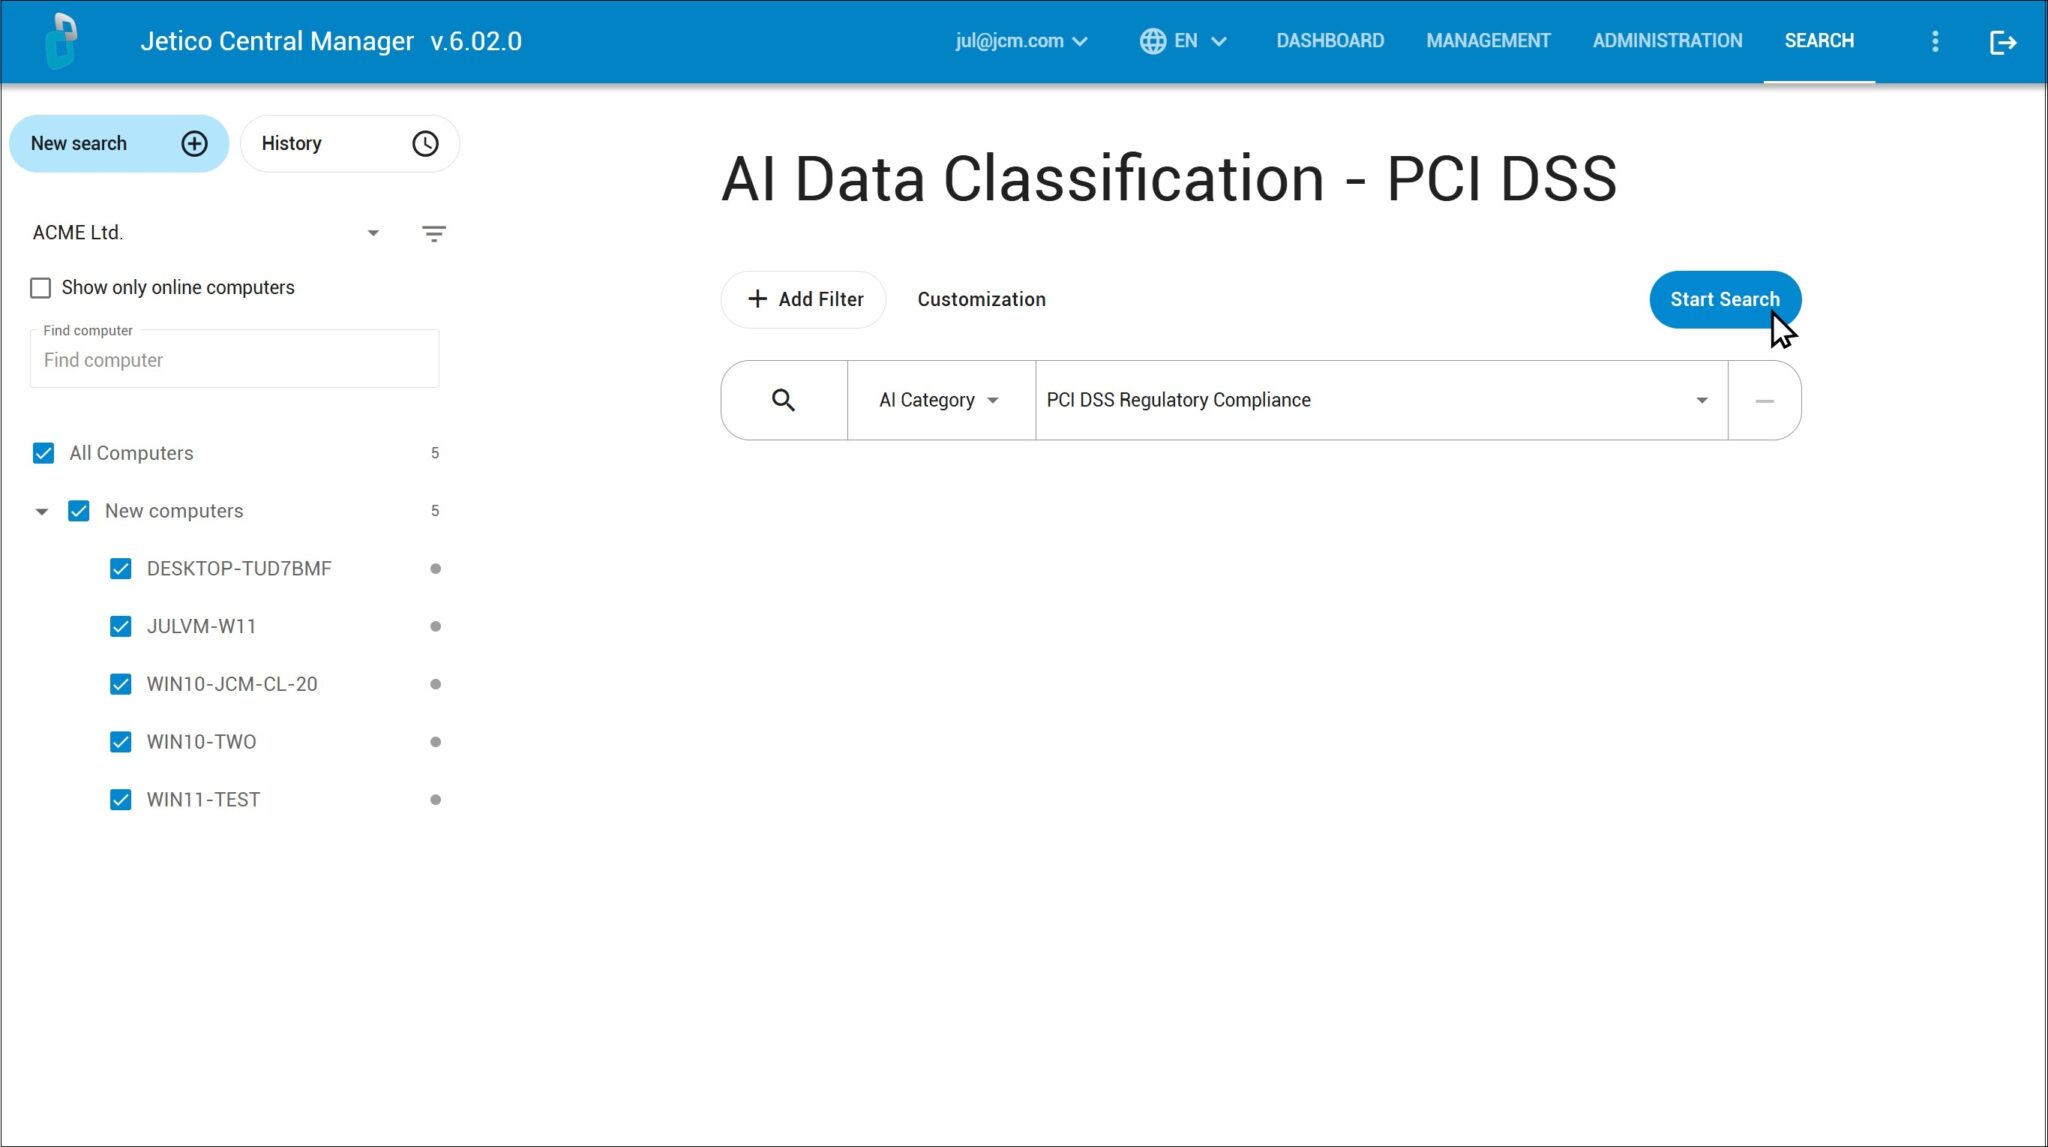Open the three-dot more options menu
2048x1147 pixels.
click(1935, 41)
